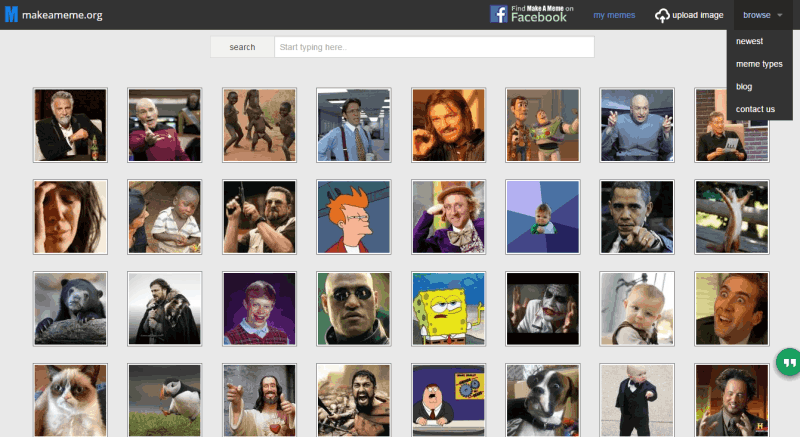Select the baby in black suit thumbnail
The image size is (800, 437).
[x=637, y=400]
